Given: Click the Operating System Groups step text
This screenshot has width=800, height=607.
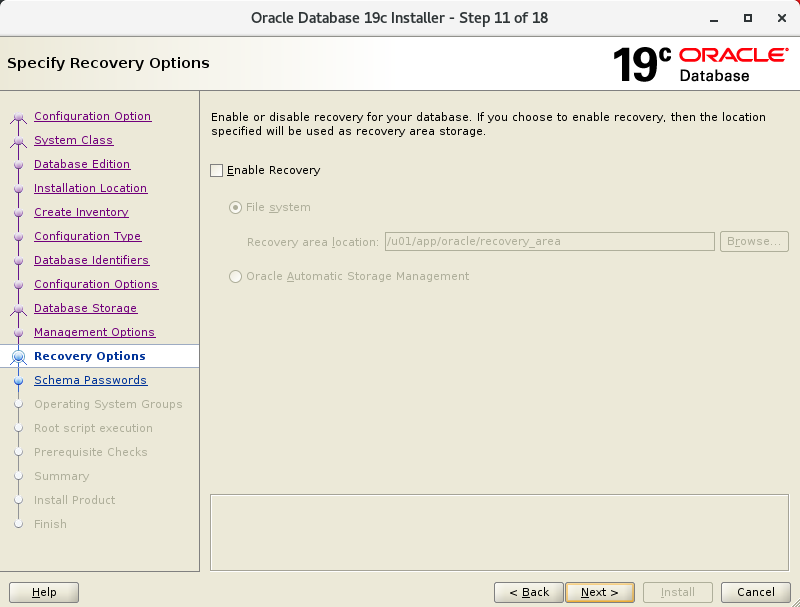Looking at the screenshot, I should (x=108, y=404).
